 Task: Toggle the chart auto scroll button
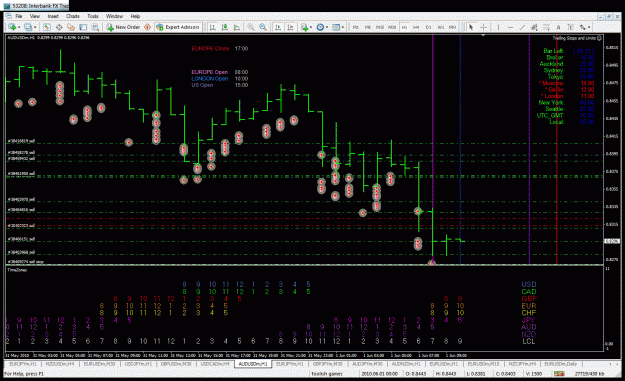point(278,27)
